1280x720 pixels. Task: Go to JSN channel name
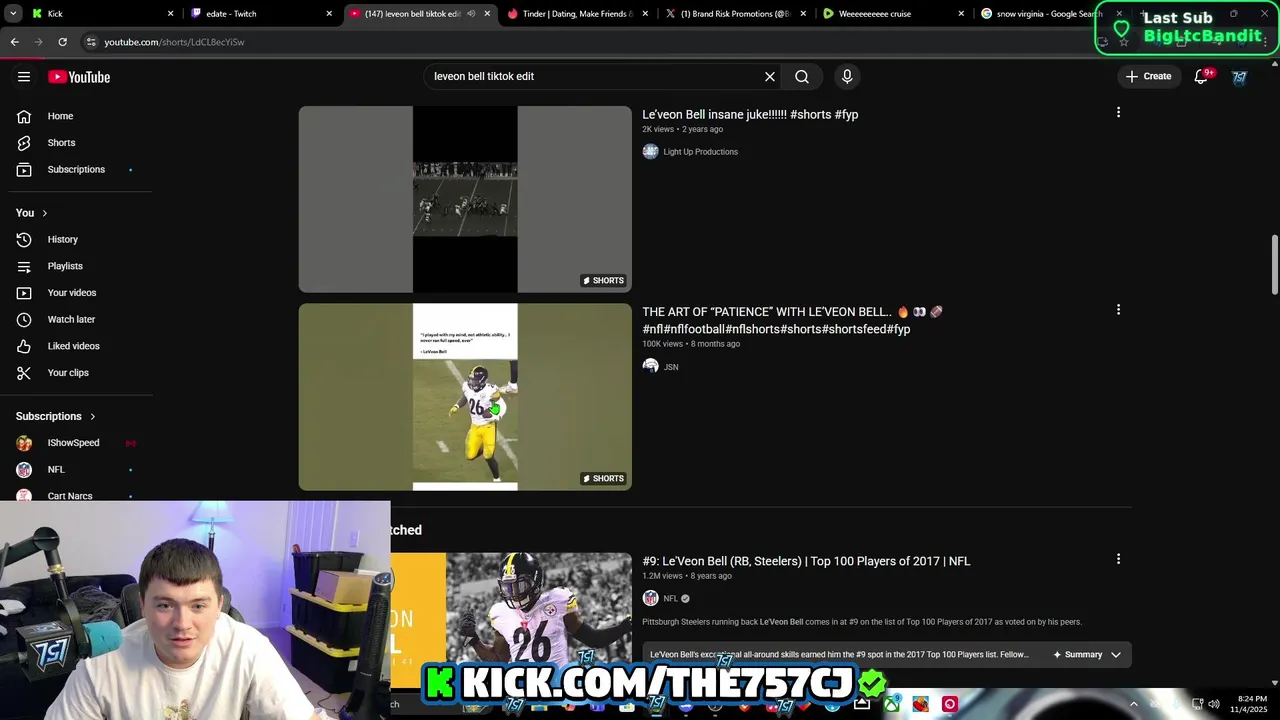point(671,367)
